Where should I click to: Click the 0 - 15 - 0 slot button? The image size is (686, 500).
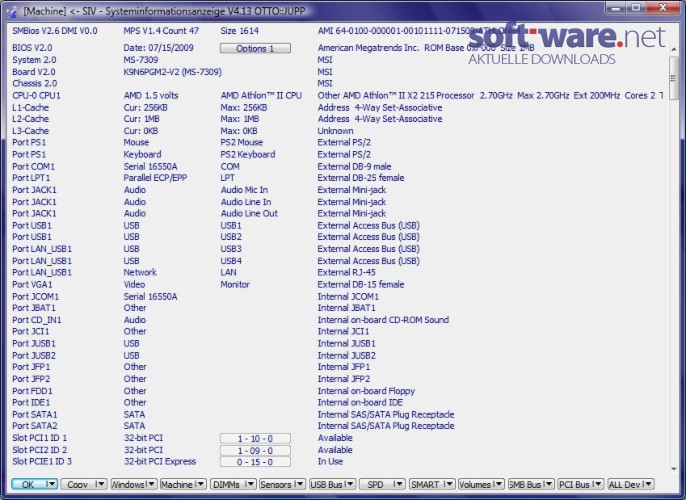click(255, 462)
